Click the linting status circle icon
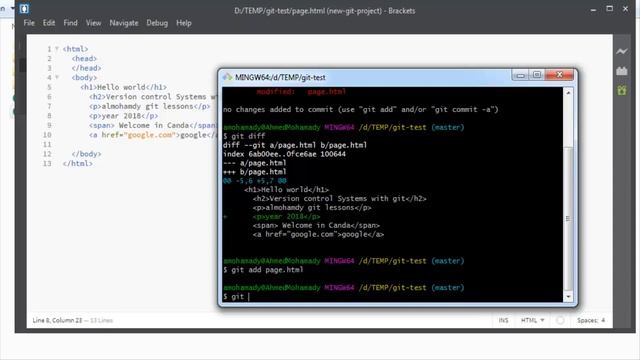 (560, 321)
